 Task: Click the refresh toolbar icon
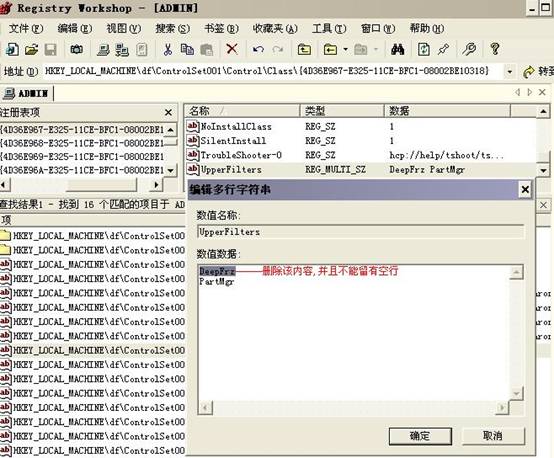click(x=424, y=49)
